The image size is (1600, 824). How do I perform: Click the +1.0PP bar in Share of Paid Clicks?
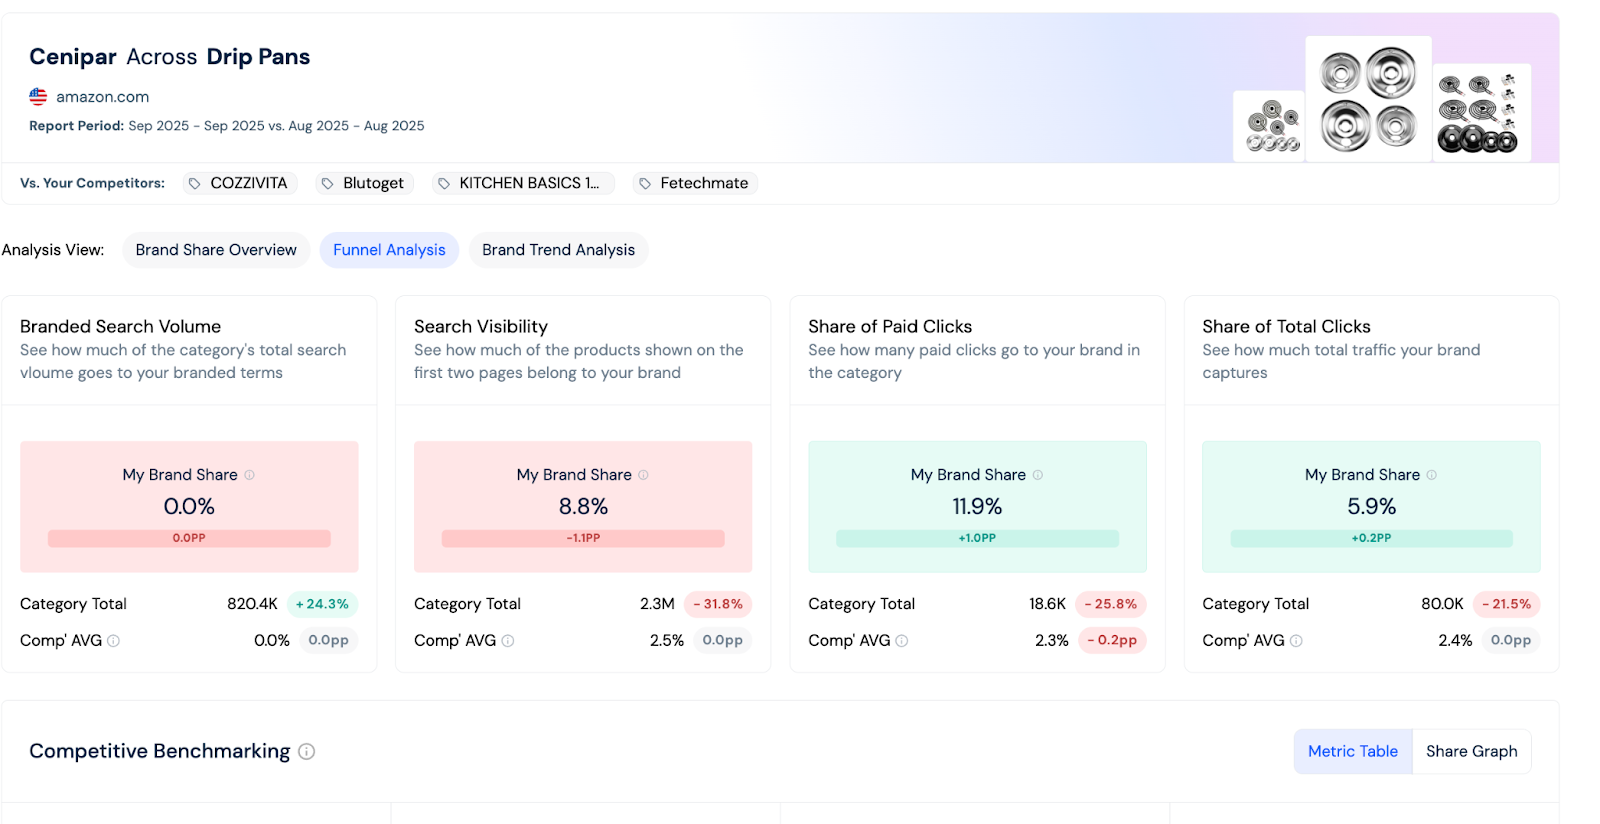point(977,538)
